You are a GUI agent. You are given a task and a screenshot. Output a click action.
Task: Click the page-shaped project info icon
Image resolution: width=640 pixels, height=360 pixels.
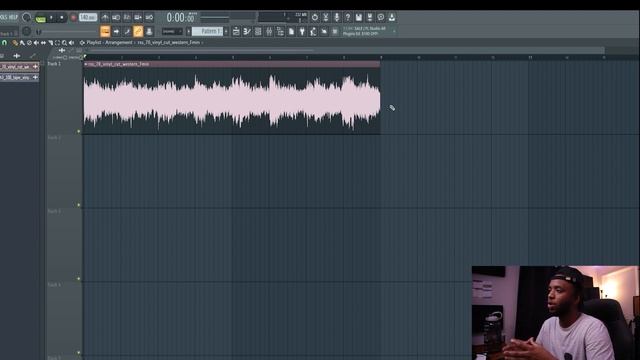(x=291, y=31)
